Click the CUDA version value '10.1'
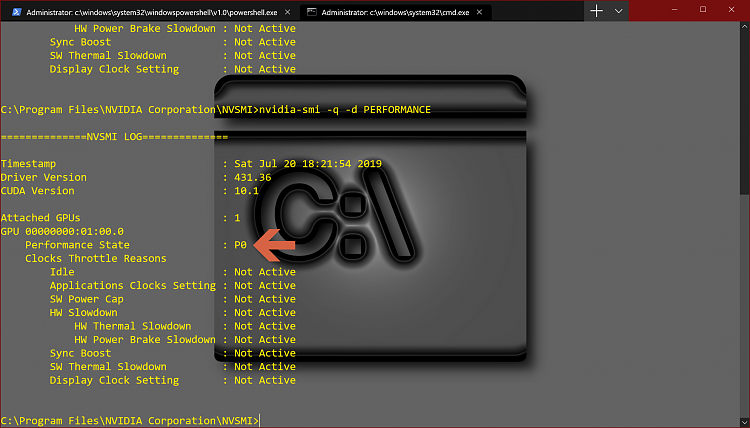The image size is (750, 428). (246, 191)
